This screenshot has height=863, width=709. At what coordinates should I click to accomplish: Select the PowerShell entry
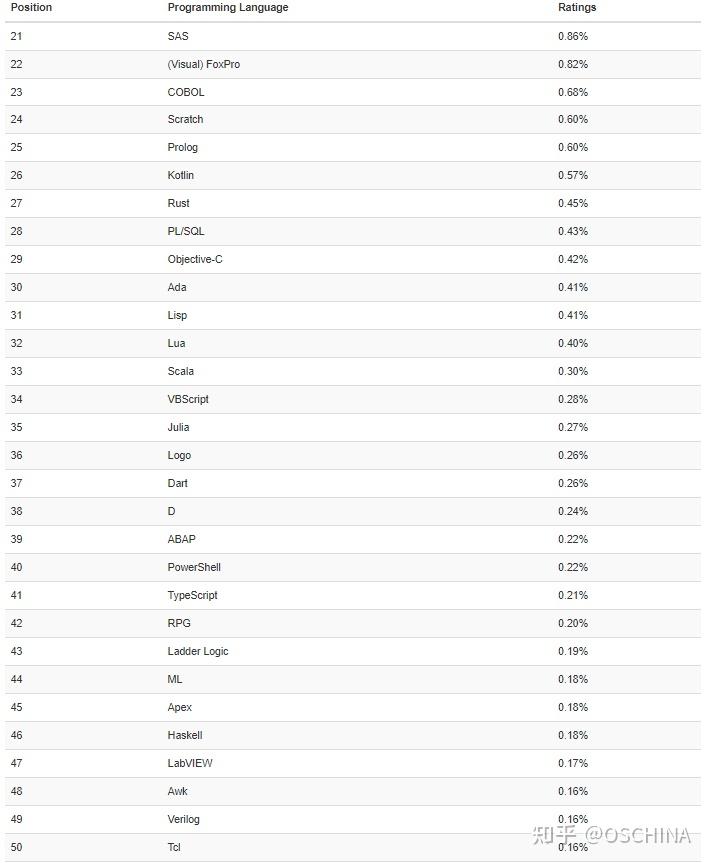pyautogui.click(x=194, y=567)
